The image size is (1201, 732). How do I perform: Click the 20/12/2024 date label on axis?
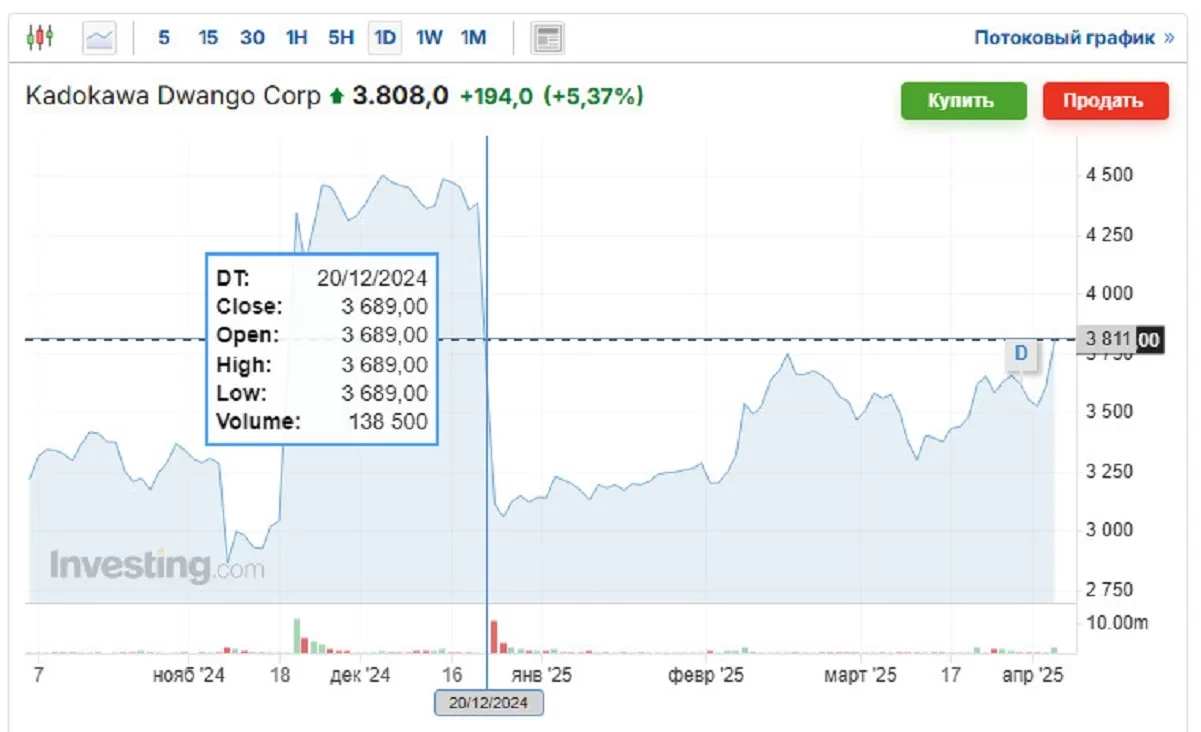(x=488, y=703)
